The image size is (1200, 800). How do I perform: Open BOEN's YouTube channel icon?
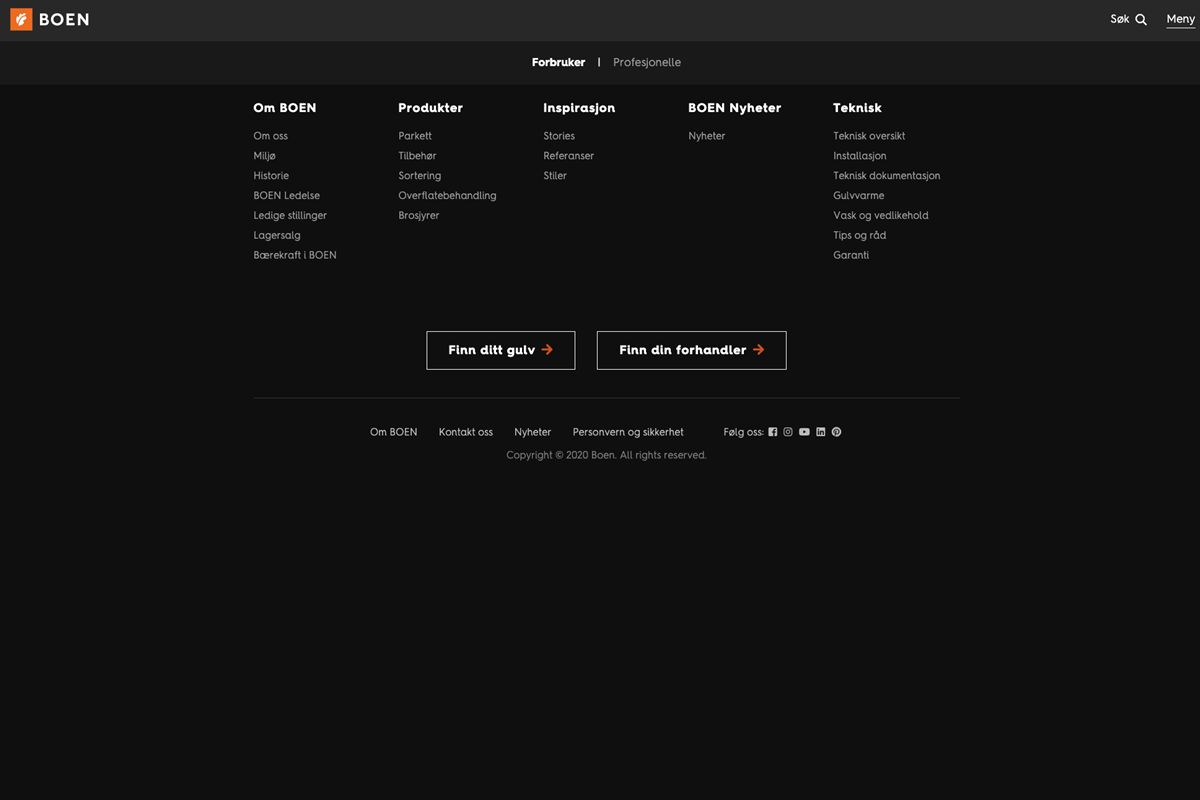[x=804, y=432]
